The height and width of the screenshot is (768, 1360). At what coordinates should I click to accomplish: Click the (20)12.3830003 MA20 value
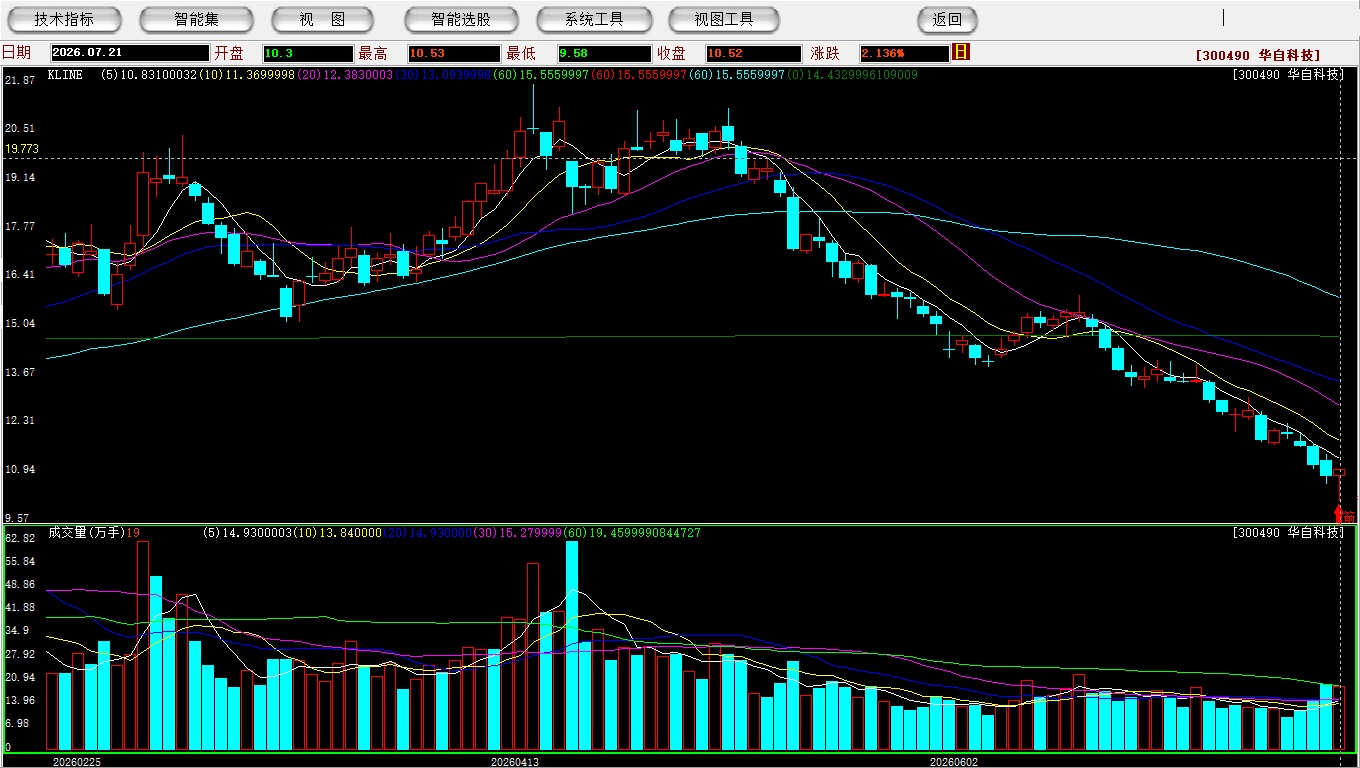pos(345,75)
